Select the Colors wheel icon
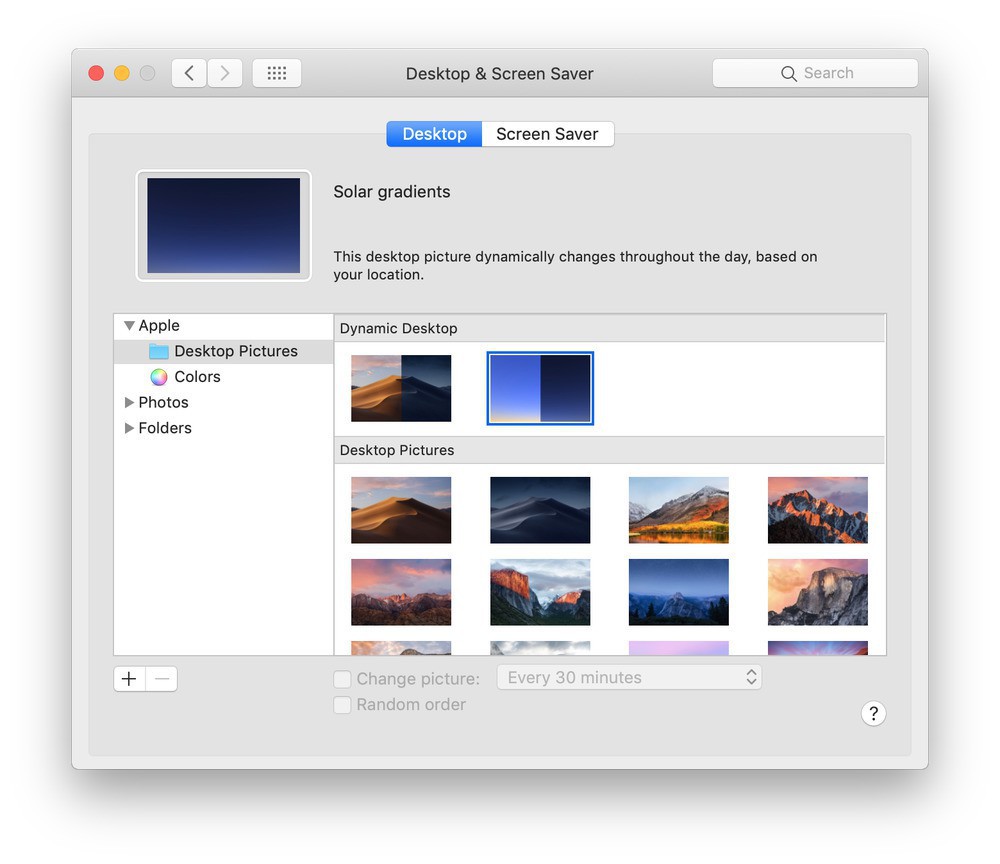The height and width of the screenshot is (864, 1000). click(x=159, y=377)
